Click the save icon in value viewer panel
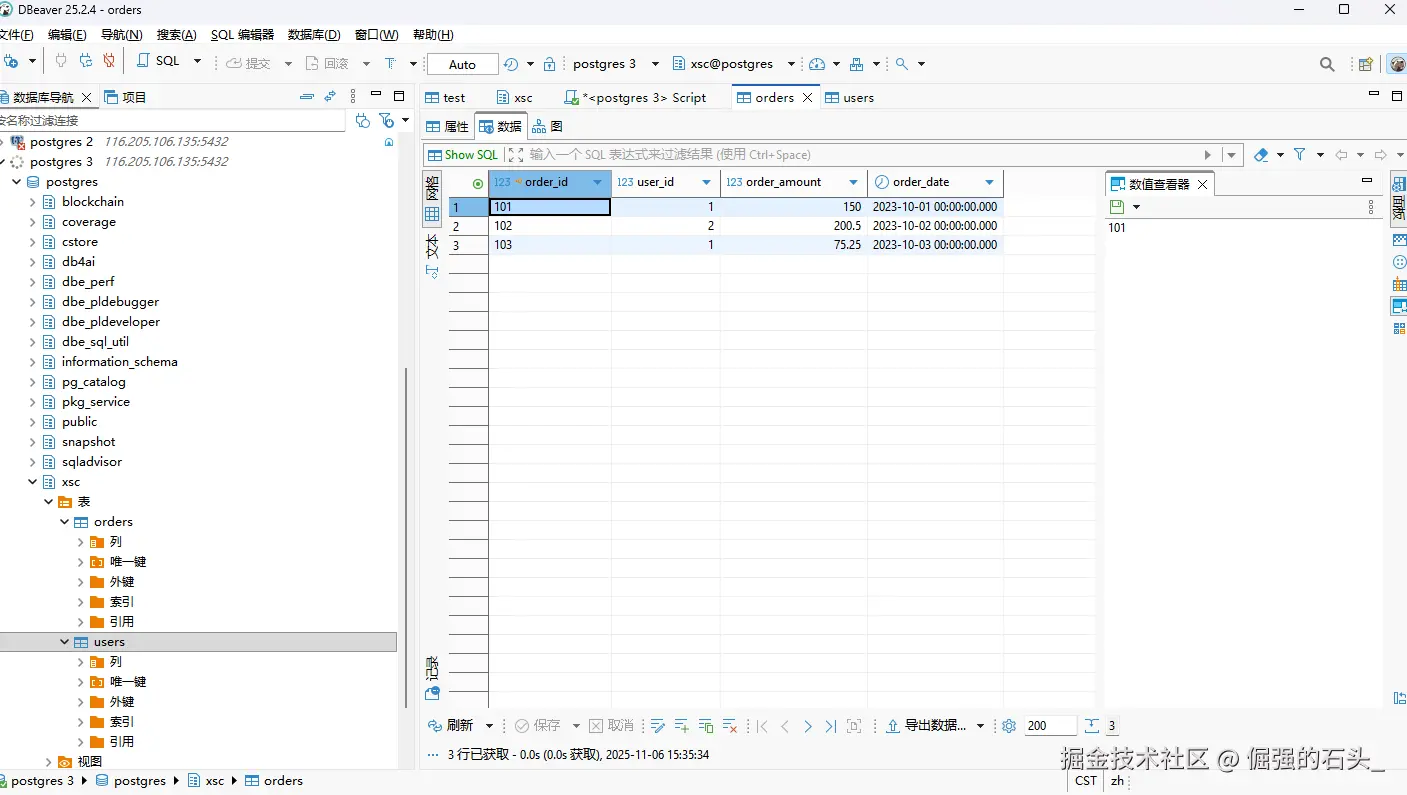This screenshot has width=1407, height=795. coord(1117,207)
